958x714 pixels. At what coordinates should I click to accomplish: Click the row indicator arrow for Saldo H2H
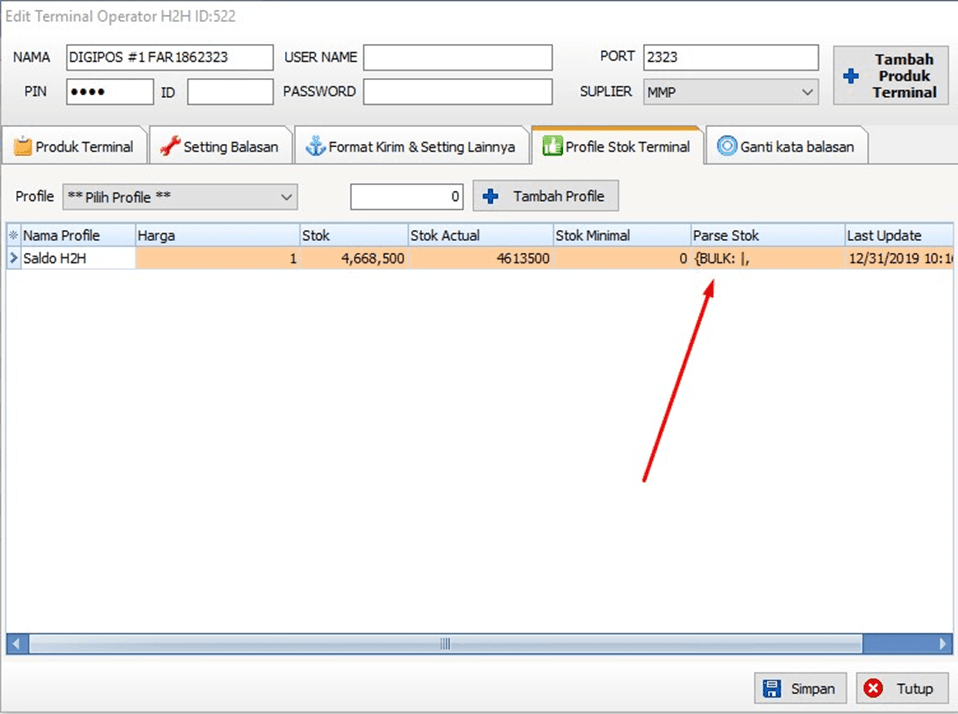[13, 259]
